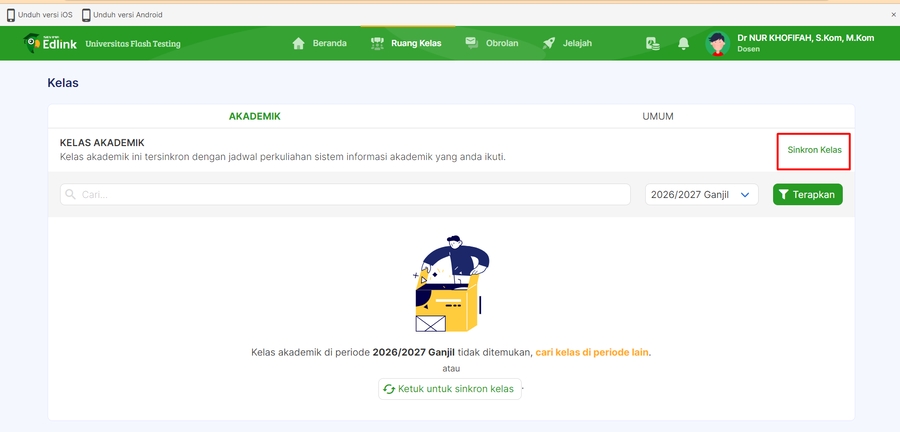Open the Ruang Kelas menu
Image resolution: width=900 pixels, height=432 pixels.
pyautogui.click(x=405, y=43)
